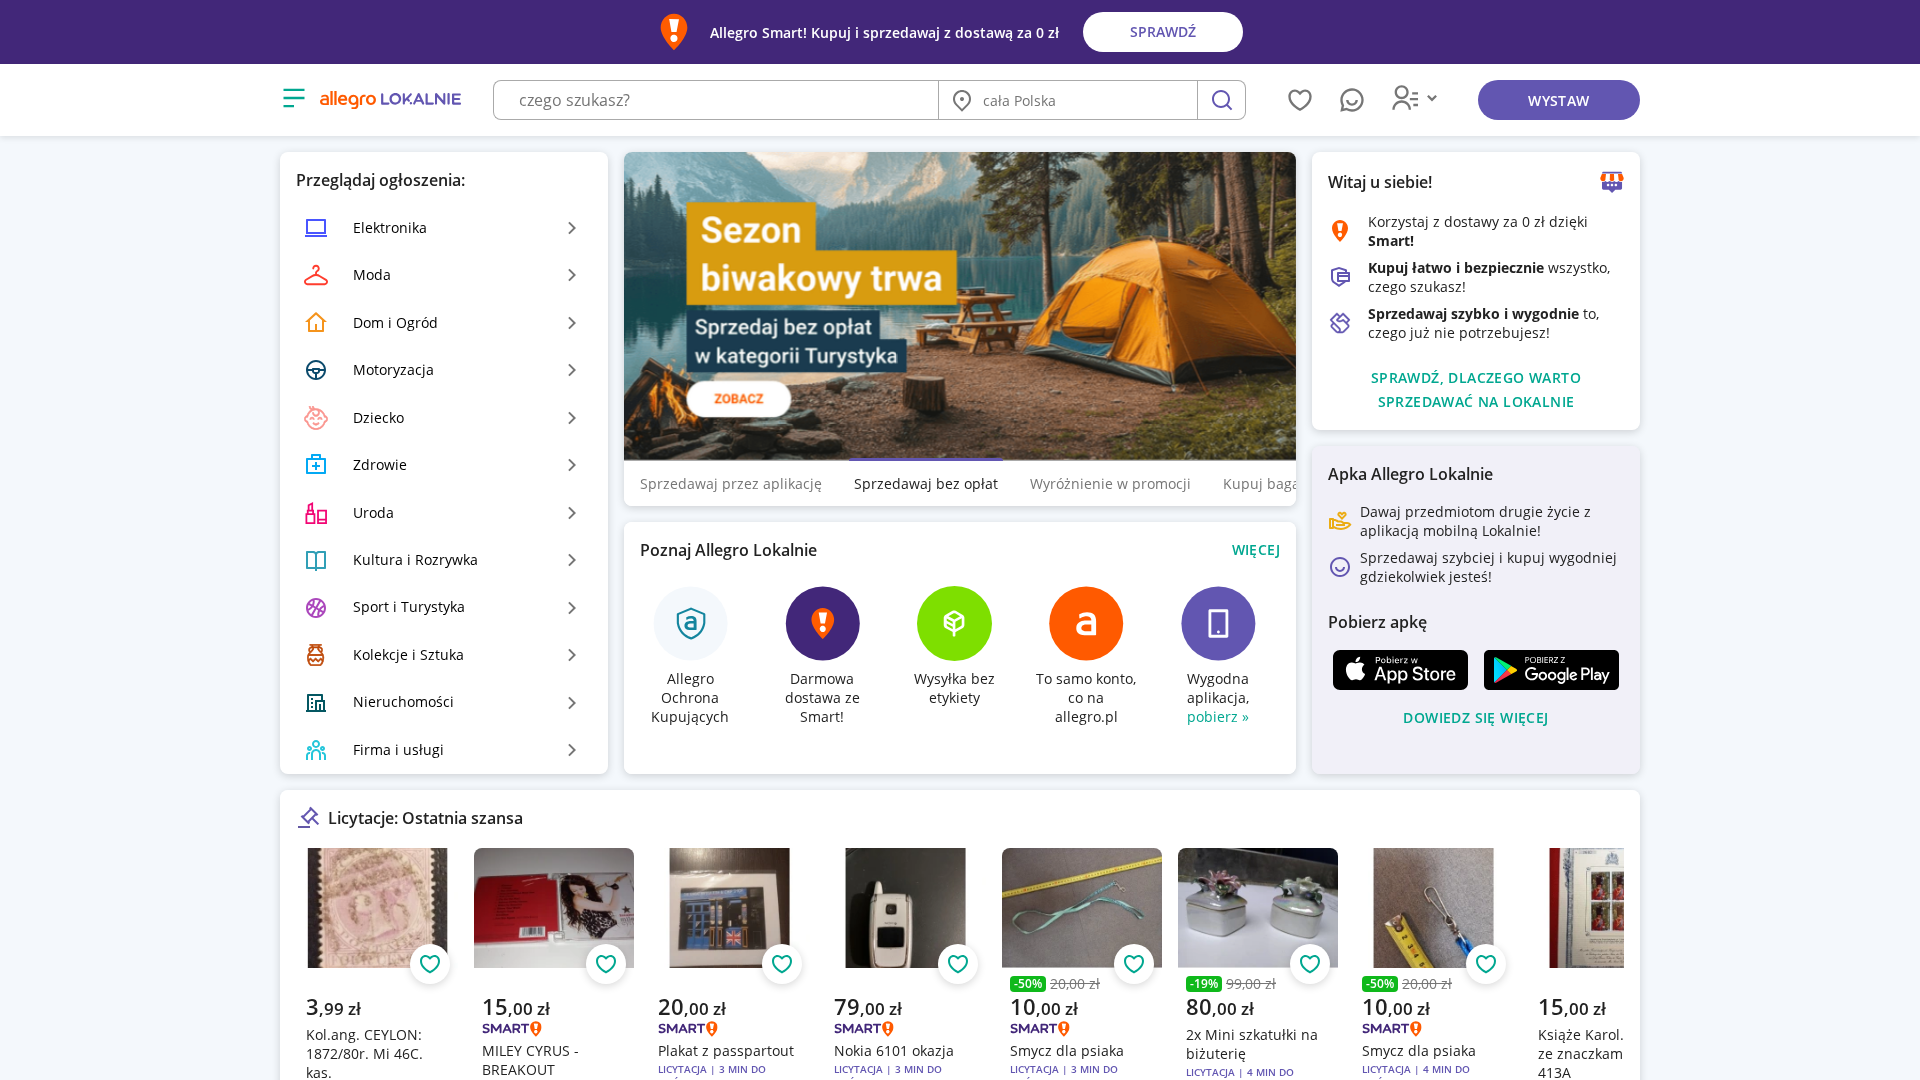The image size is (1920, 1080).
Task: Expand the Uroda category chevron
Action: pos(572,513)
